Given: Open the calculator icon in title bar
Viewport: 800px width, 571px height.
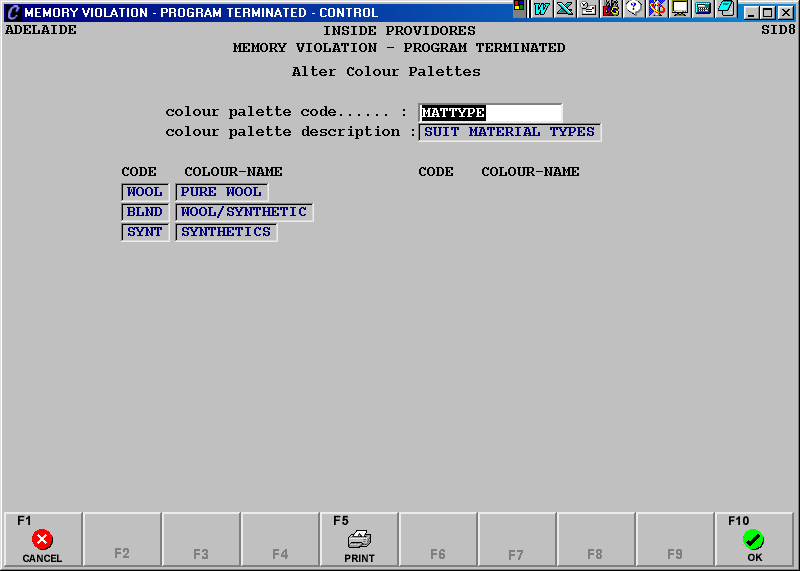Looking at the screenshot, I should (x=703, y=9).
